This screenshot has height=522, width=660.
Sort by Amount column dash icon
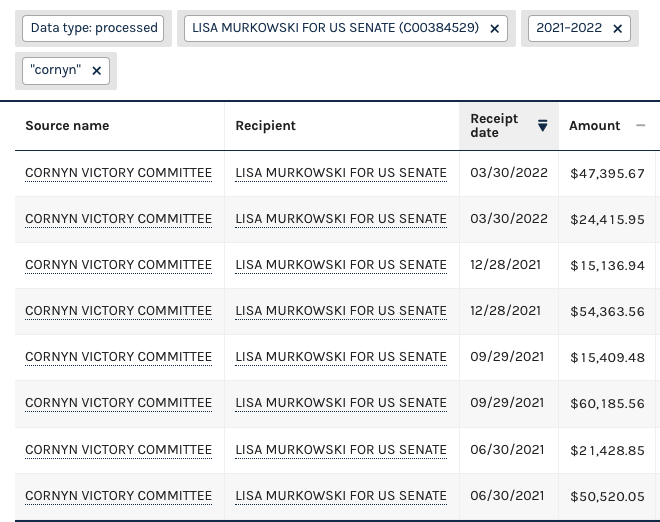tap(640, 125)
